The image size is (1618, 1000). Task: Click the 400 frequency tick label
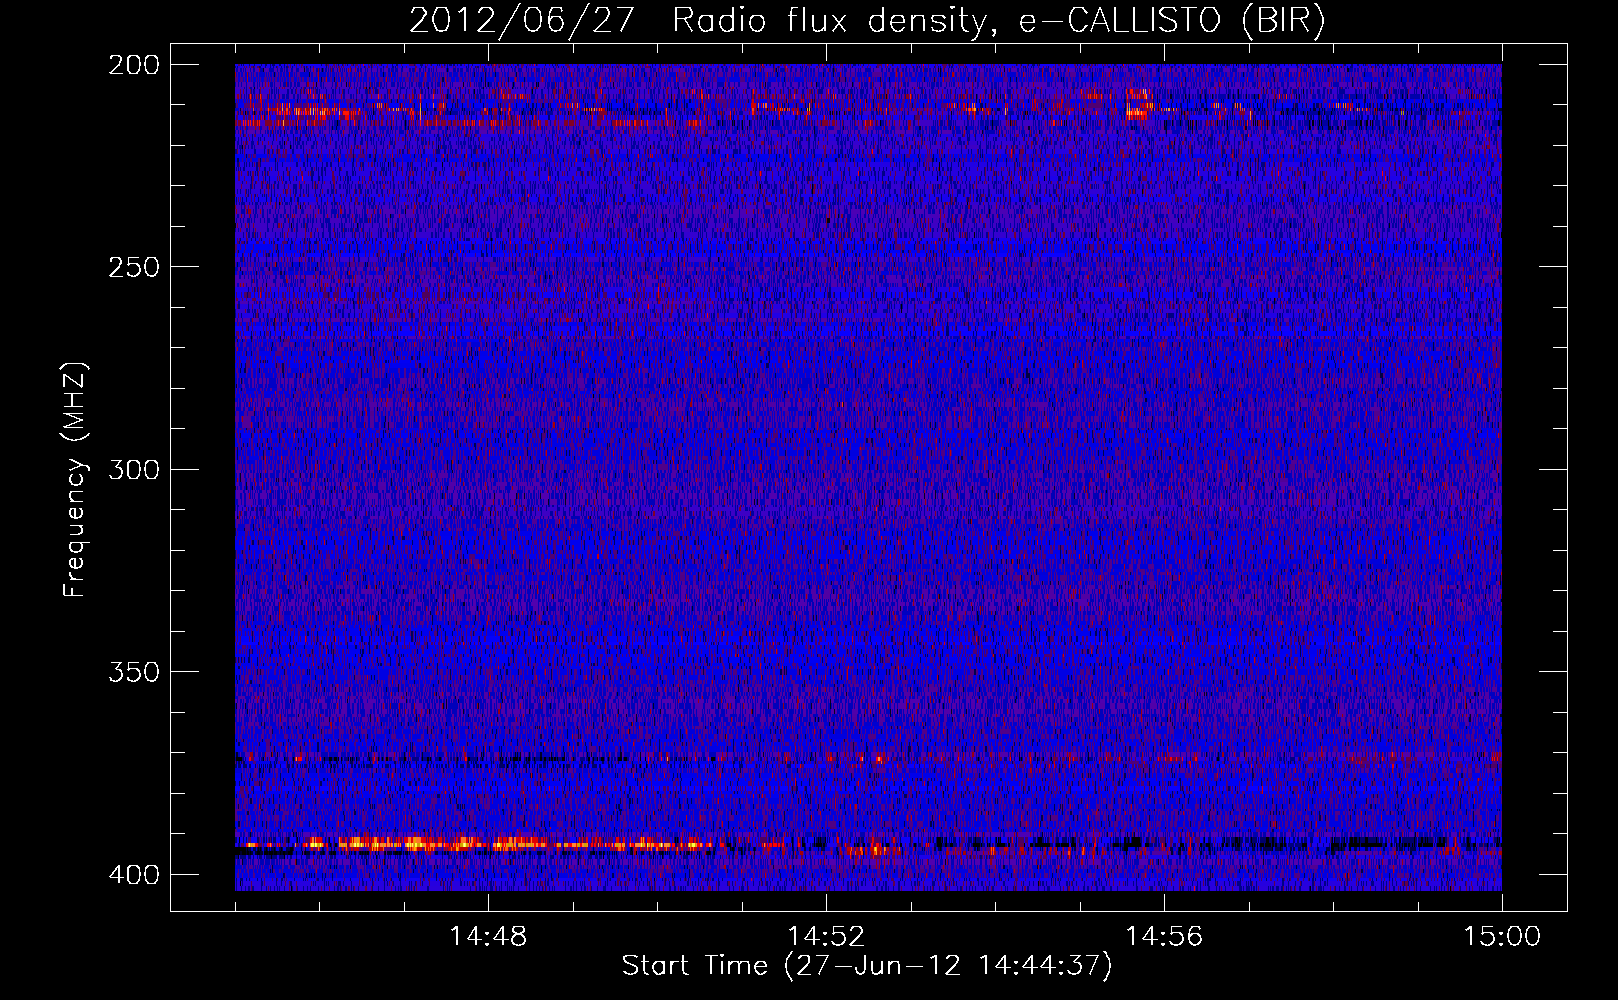click(133, 875)
